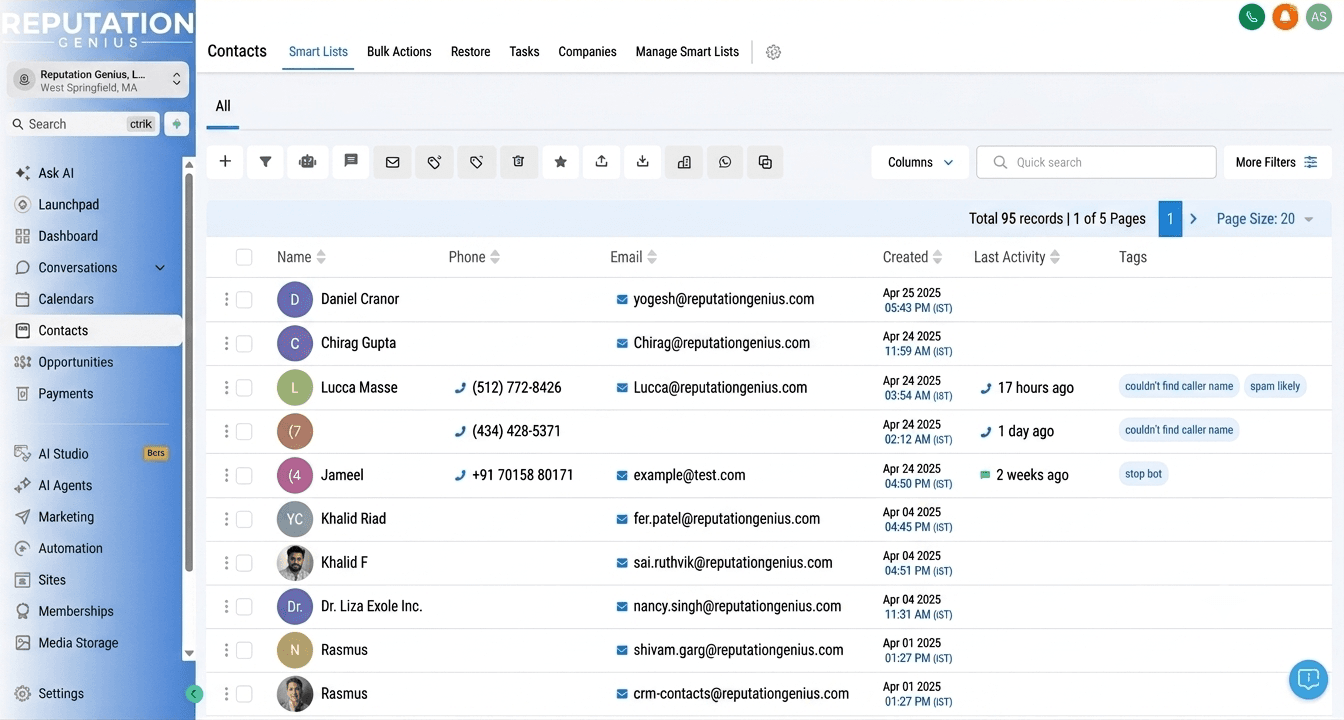This screenshot has width=1344, height=720.
Task: Open the filter funnel icon
Action: click(x=266, y=162)
